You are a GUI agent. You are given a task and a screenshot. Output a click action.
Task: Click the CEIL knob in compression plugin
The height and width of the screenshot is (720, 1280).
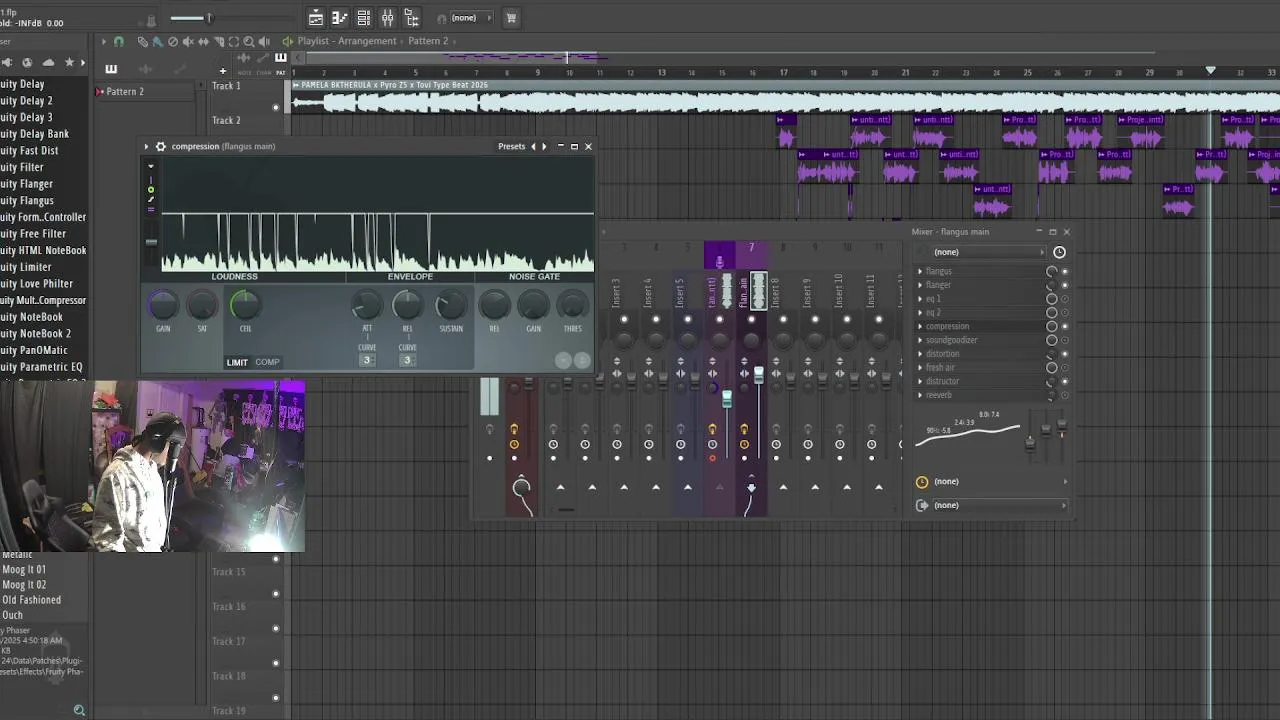click(x=245, y=305)
